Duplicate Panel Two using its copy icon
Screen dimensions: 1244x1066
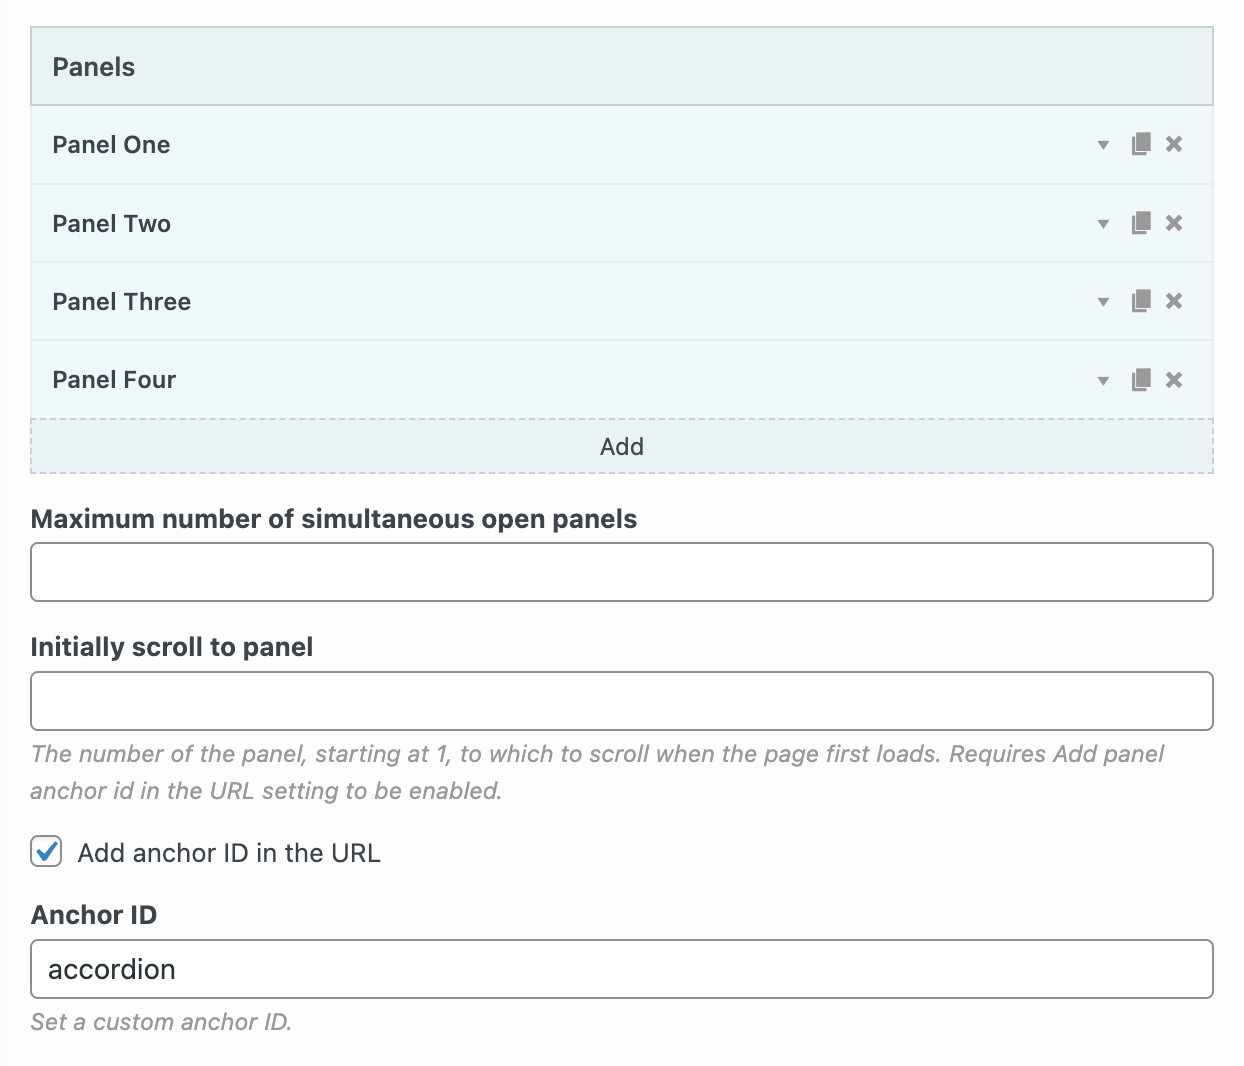(1140, 223)
